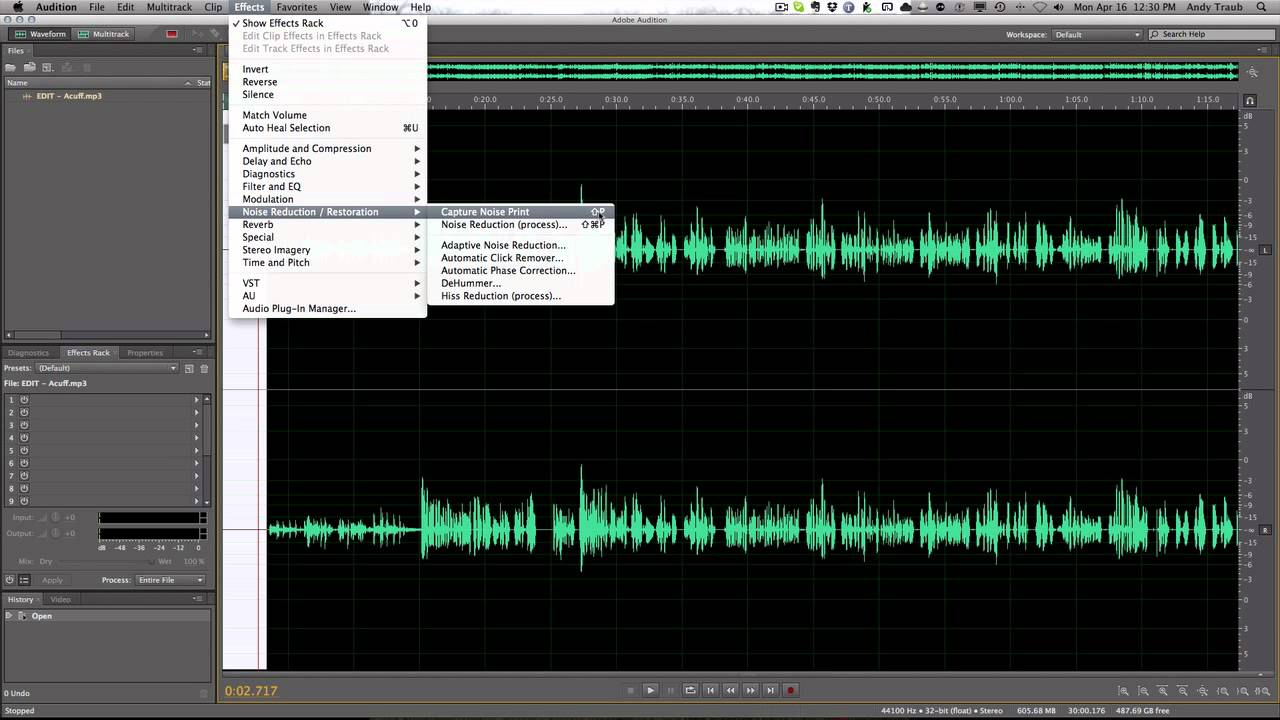Toggle main effects rack power button
The image size is (1280, 720).
point(10,580)
